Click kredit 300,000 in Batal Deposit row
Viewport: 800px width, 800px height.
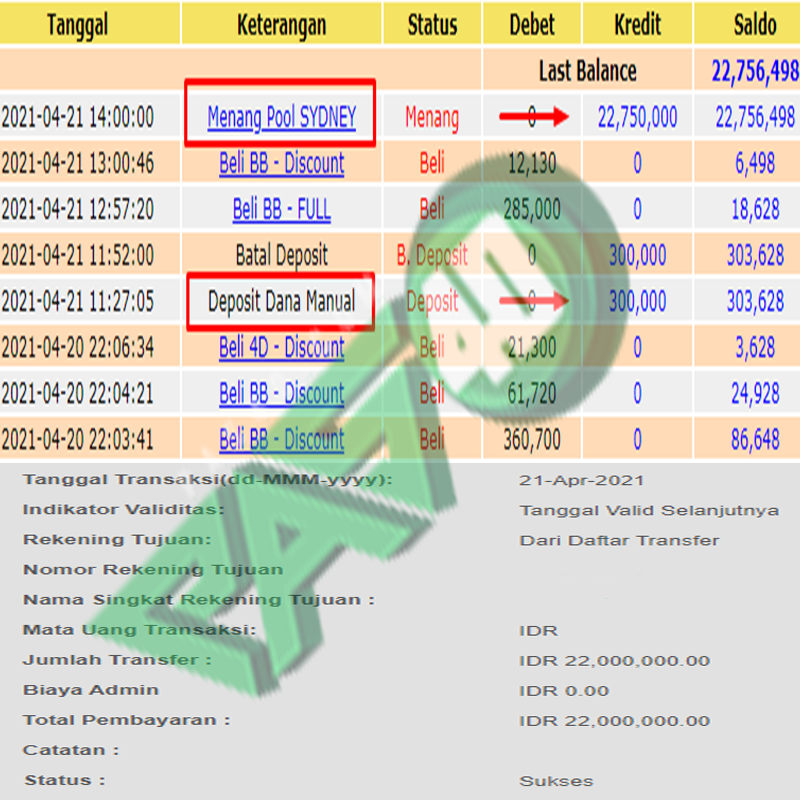point(637,255)
